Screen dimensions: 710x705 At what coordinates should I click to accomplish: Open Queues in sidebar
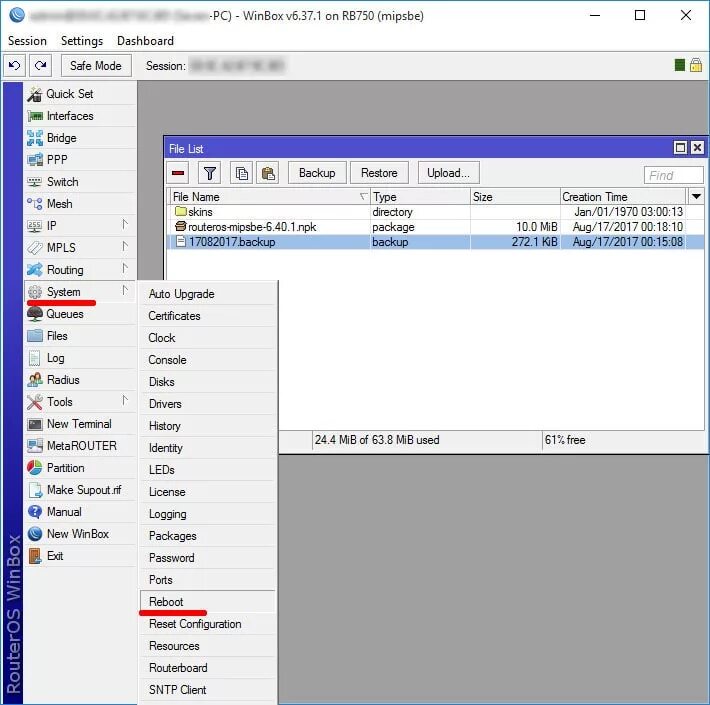(x=80, y=314)
